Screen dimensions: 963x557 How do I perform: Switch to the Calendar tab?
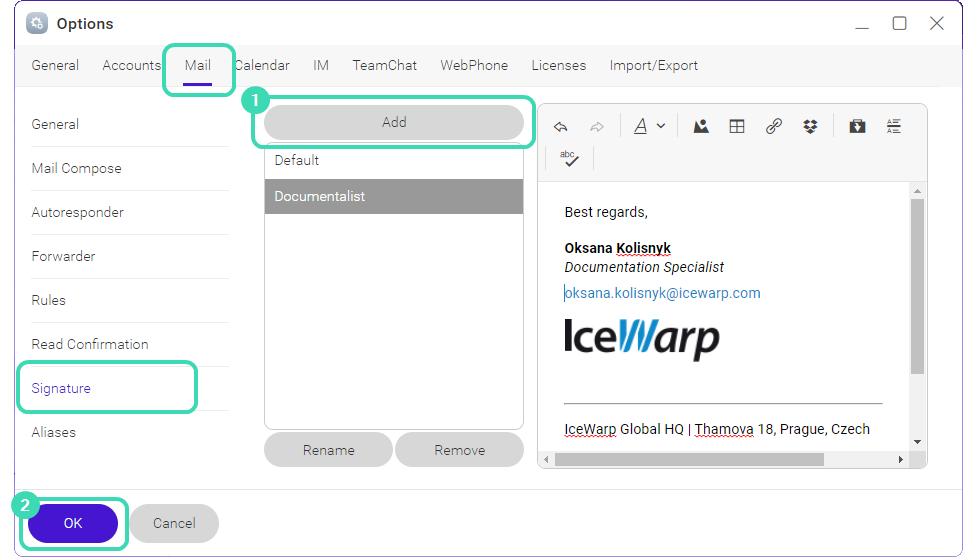point(264,66)
